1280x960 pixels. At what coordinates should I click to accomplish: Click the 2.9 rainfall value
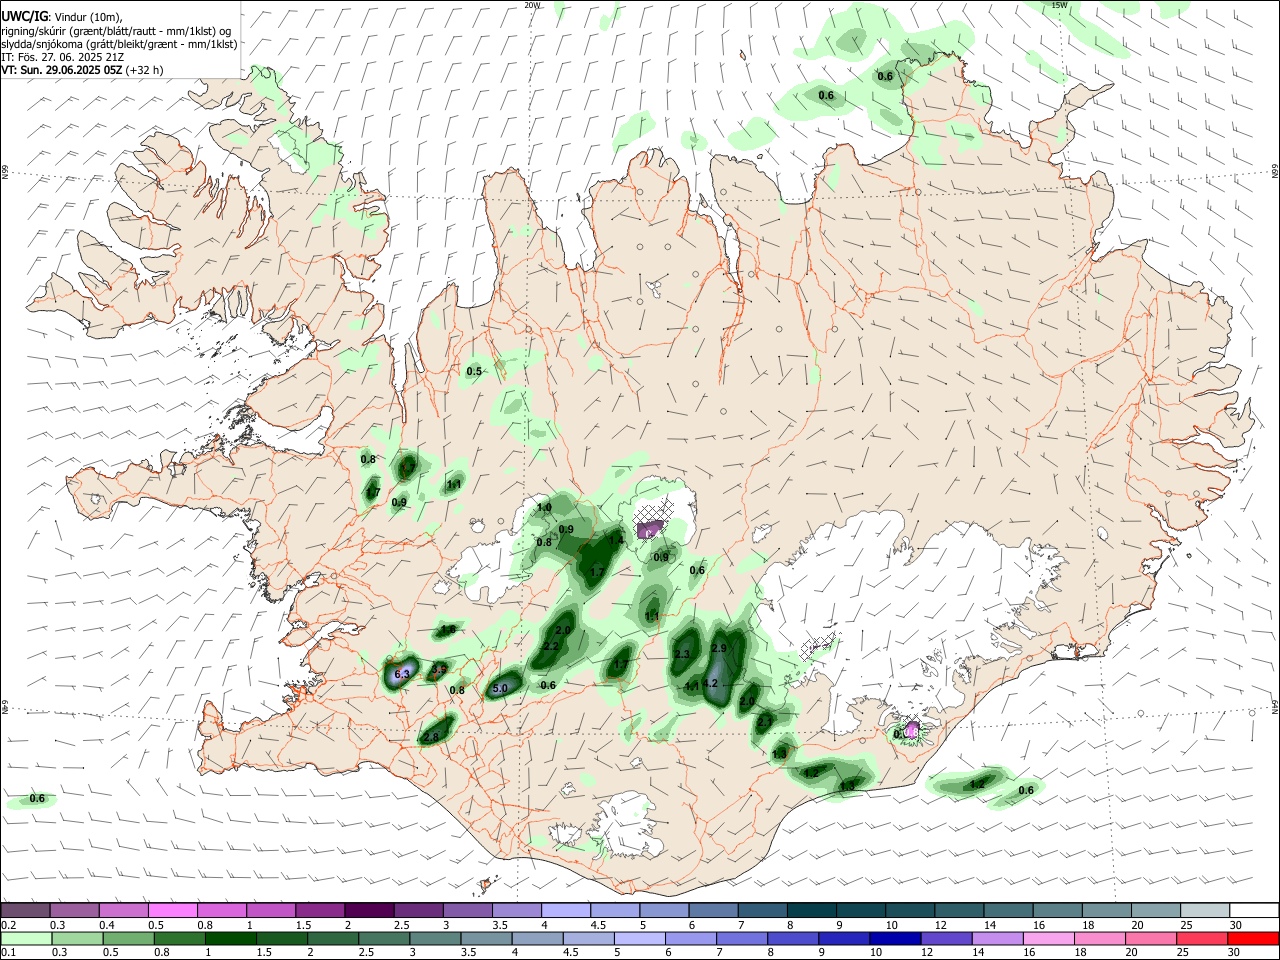tap(718, 648)
